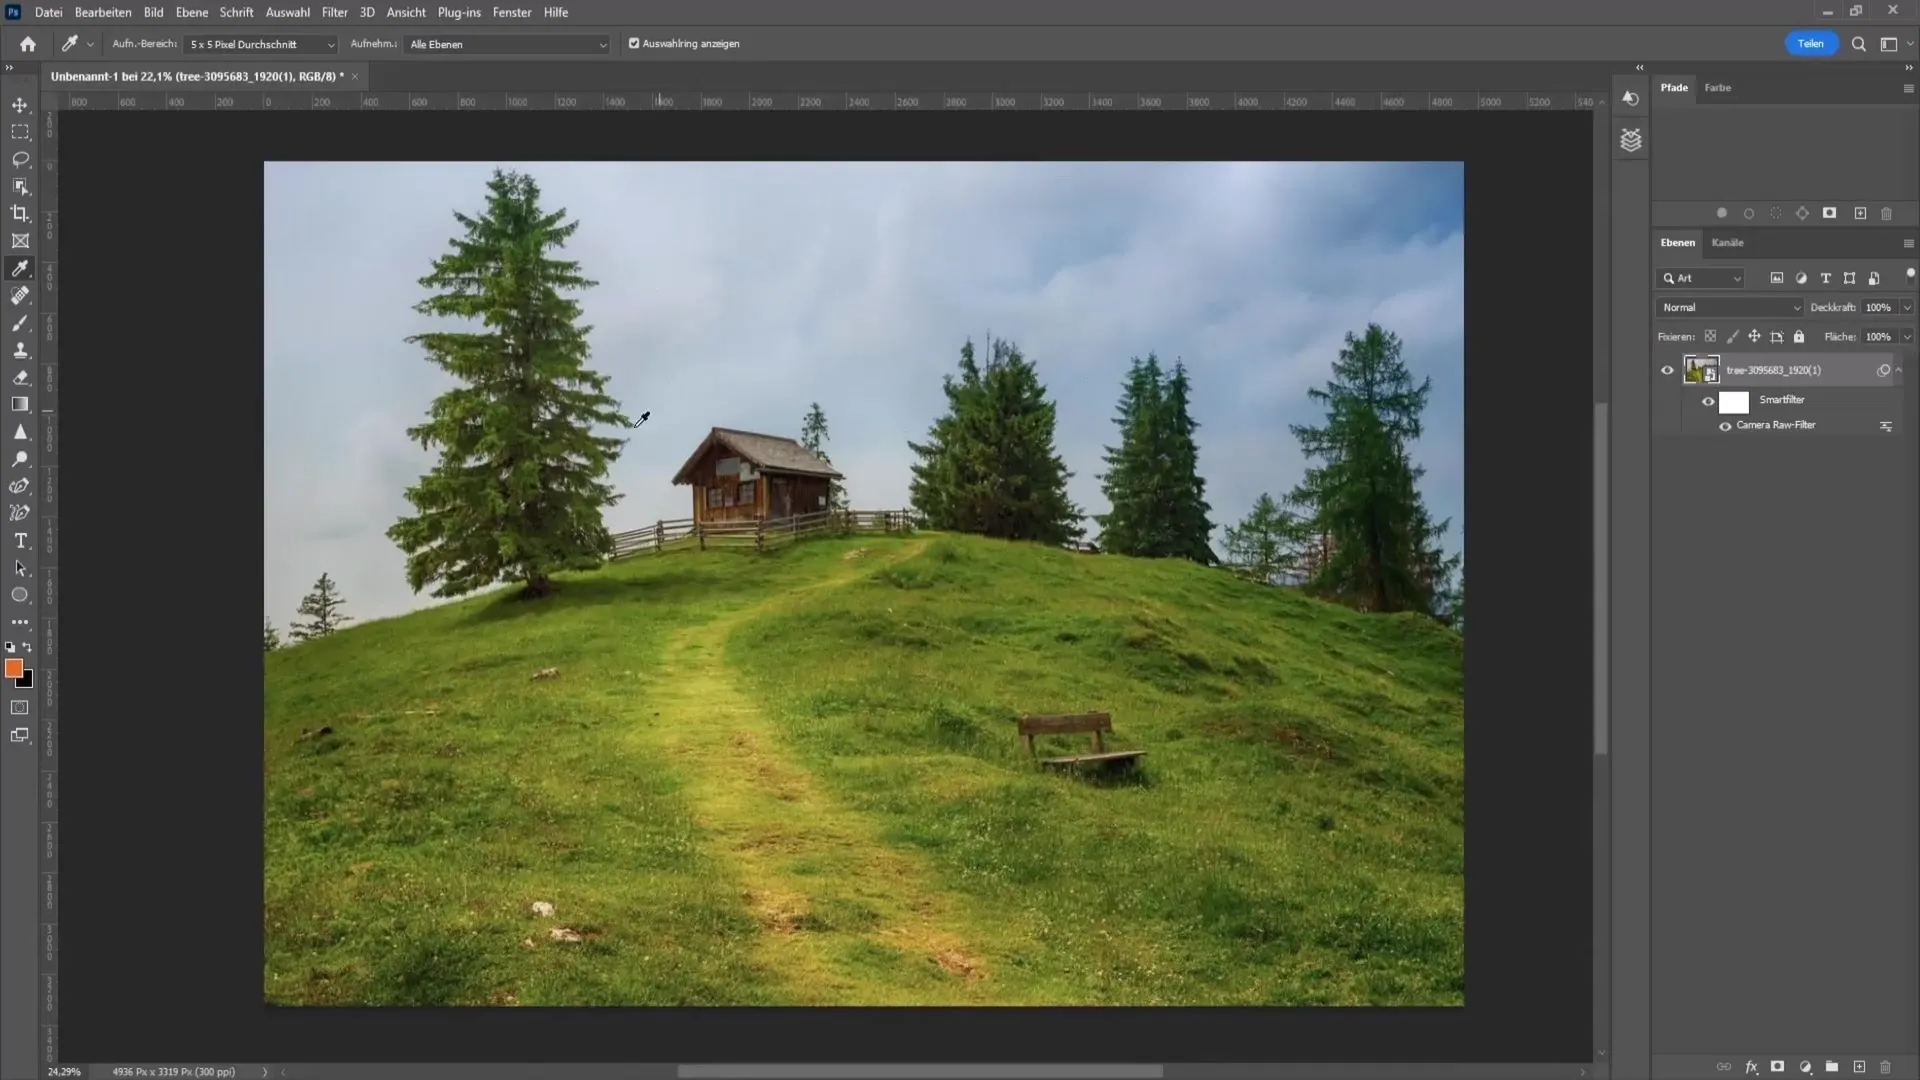This screenshot has height=1080, width=1920.
Task: Select the Frame tool
Action: 20,241
